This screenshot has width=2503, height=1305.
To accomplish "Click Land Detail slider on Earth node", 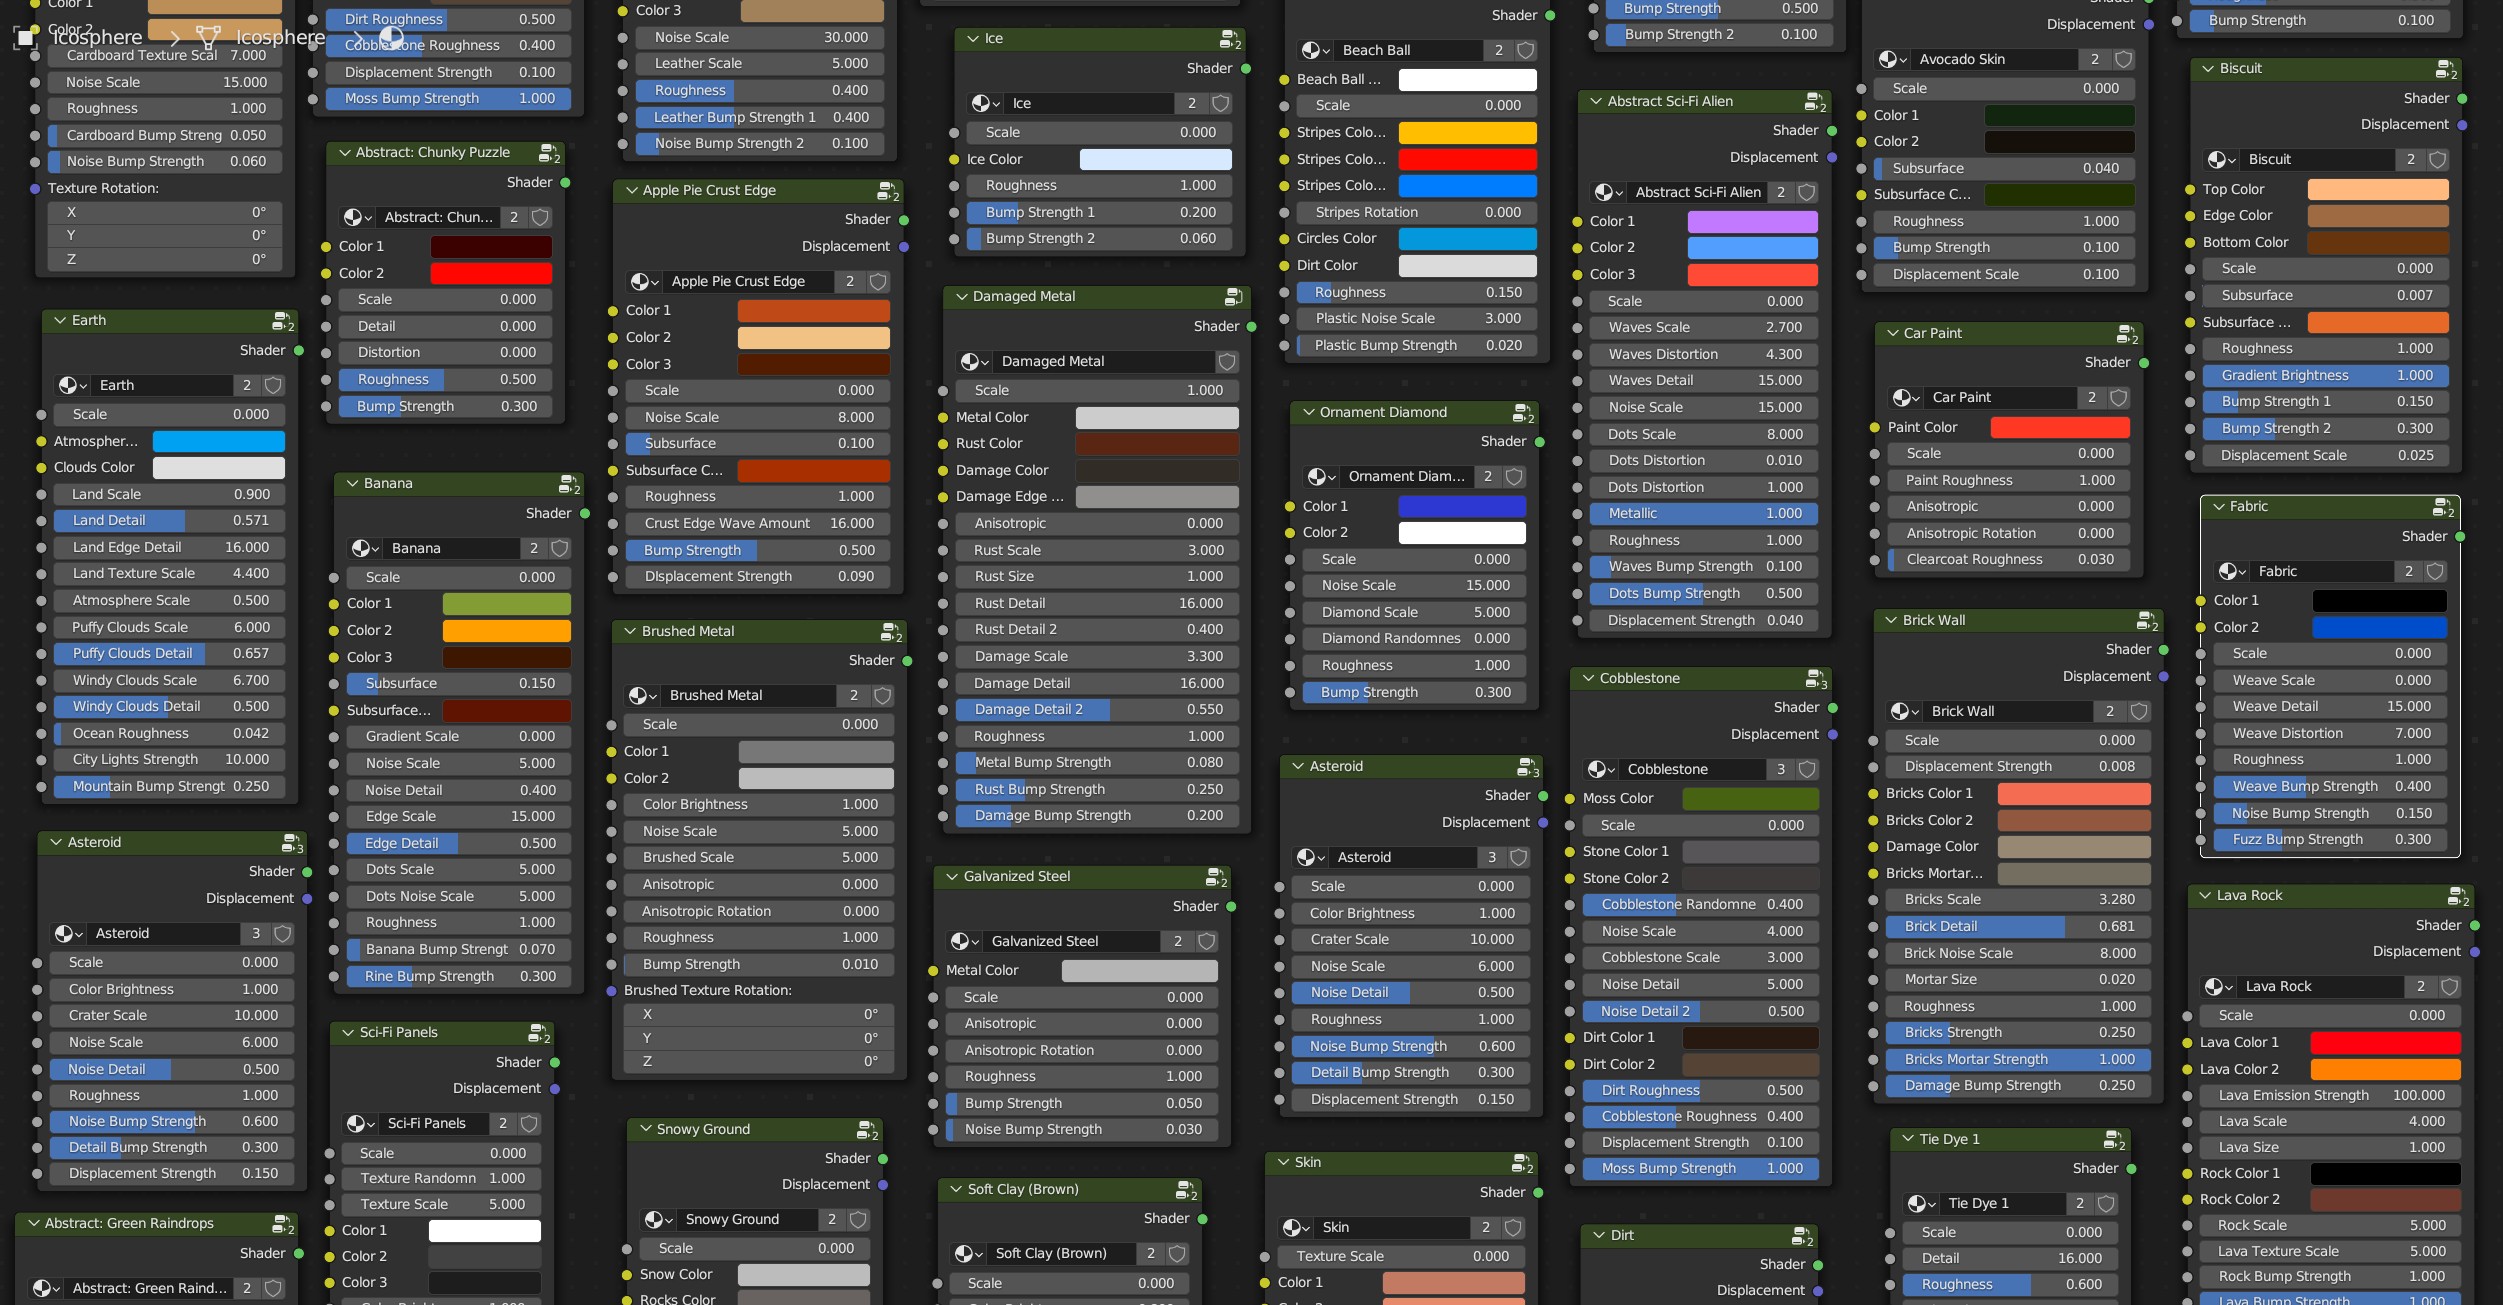I will click(168, 521).
